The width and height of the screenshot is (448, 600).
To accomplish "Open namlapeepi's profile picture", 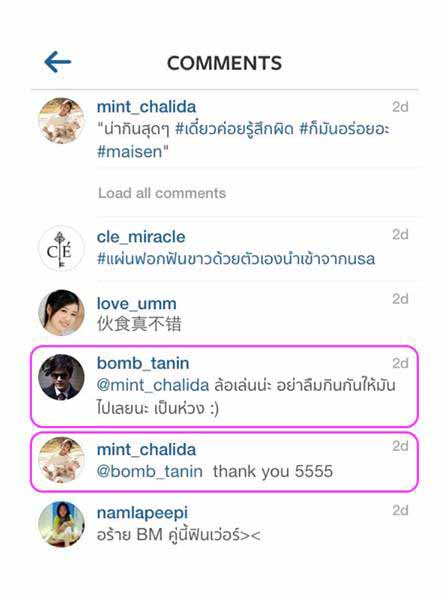I will pos(61,524).
